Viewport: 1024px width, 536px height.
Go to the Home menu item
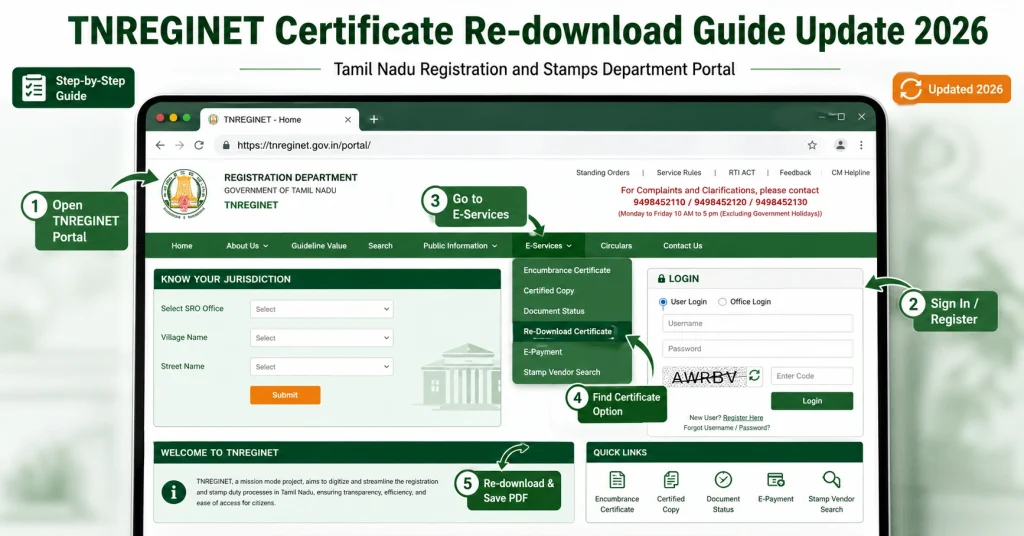(182, 245)
